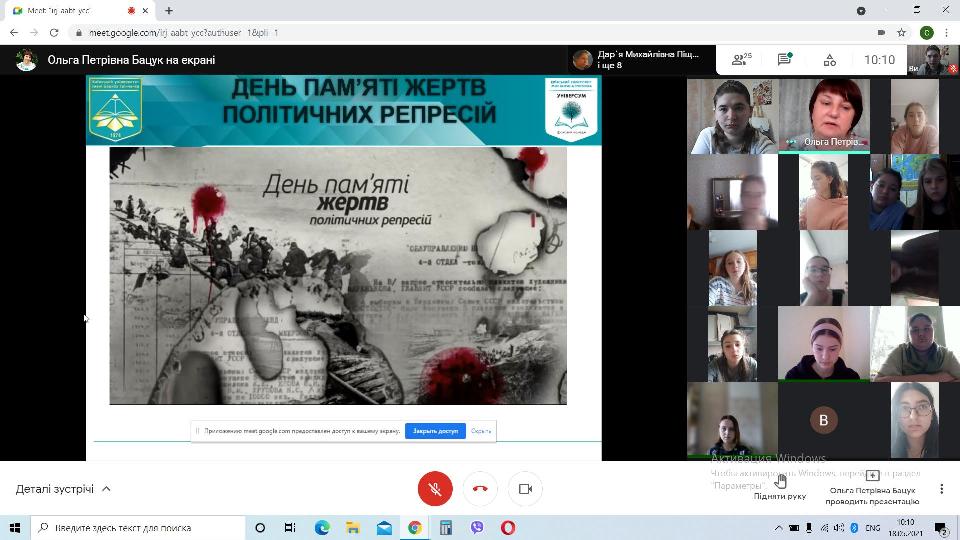The image size is (960, 540).
Task: Click the taskbar volume icon
Action: [839, 528]
